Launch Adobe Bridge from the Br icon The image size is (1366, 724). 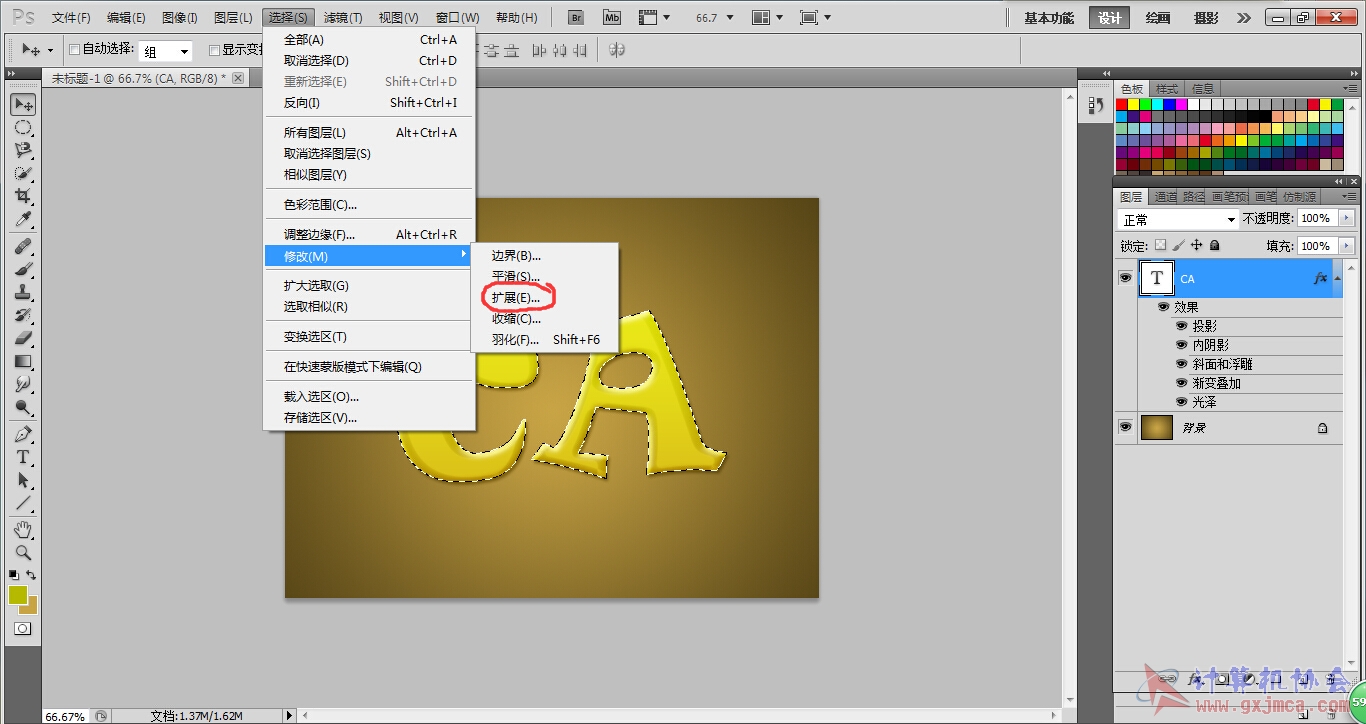pyautogui.click(x=576, y=18)
